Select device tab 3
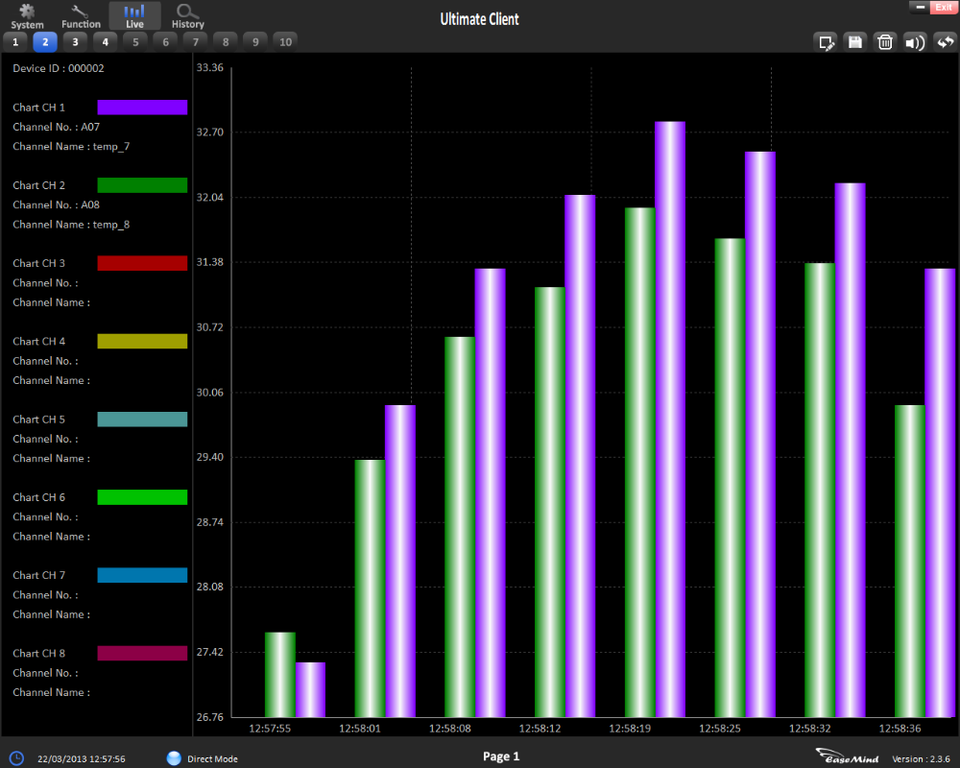Viewport: 960px width, 768px height. [x=75, y=42]
